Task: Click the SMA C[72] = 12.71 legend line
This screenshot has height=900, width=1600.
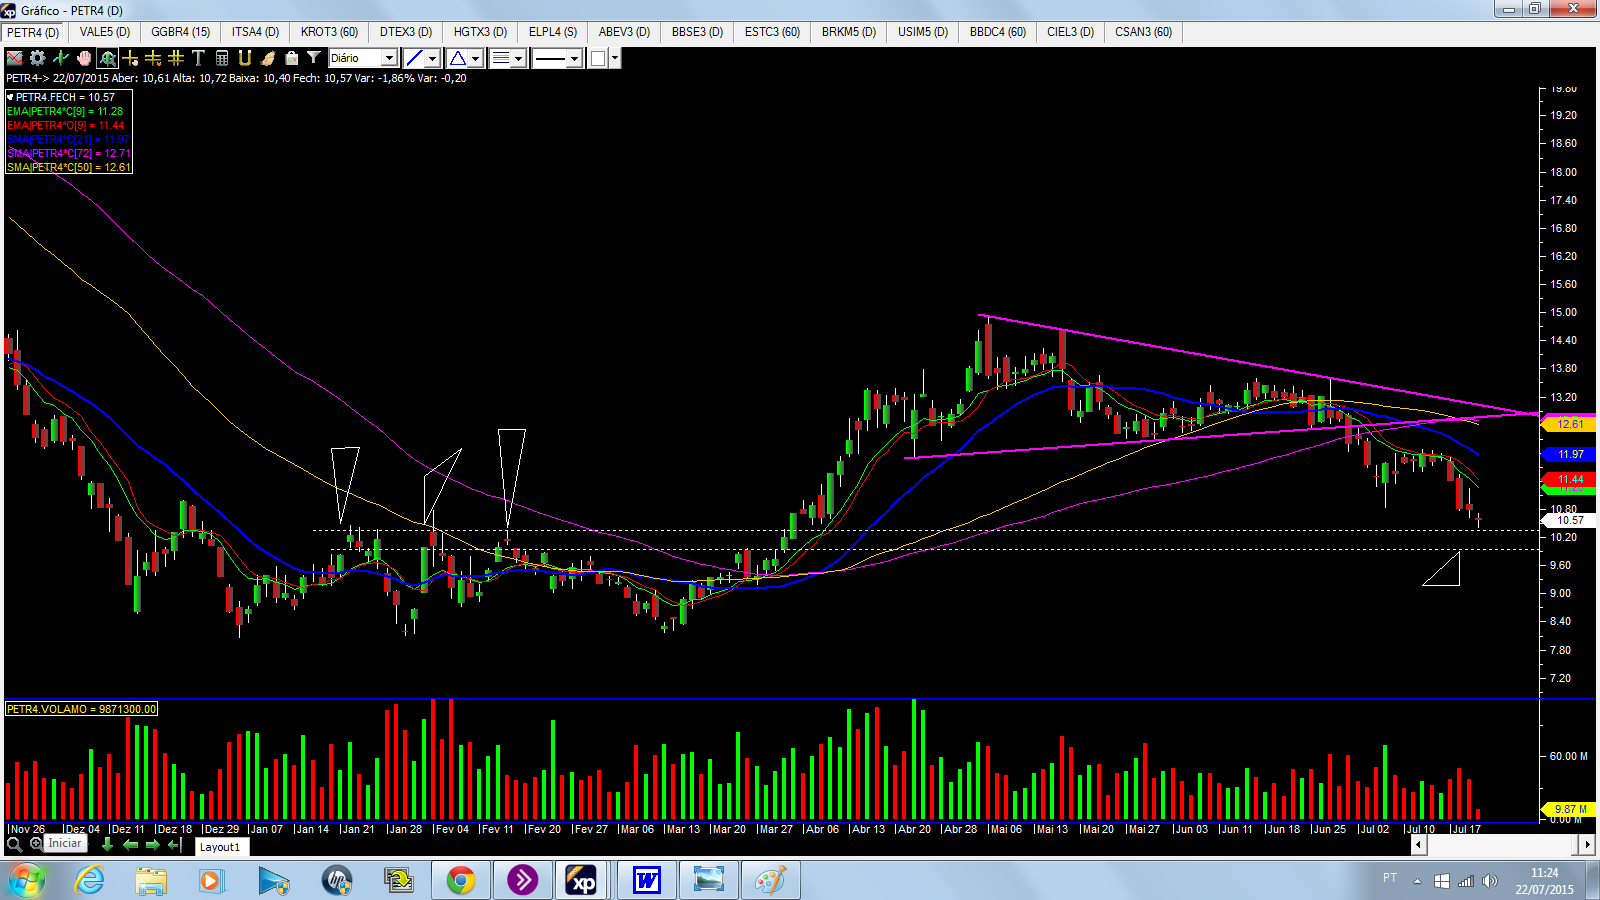Action: [x=69, y=153]
